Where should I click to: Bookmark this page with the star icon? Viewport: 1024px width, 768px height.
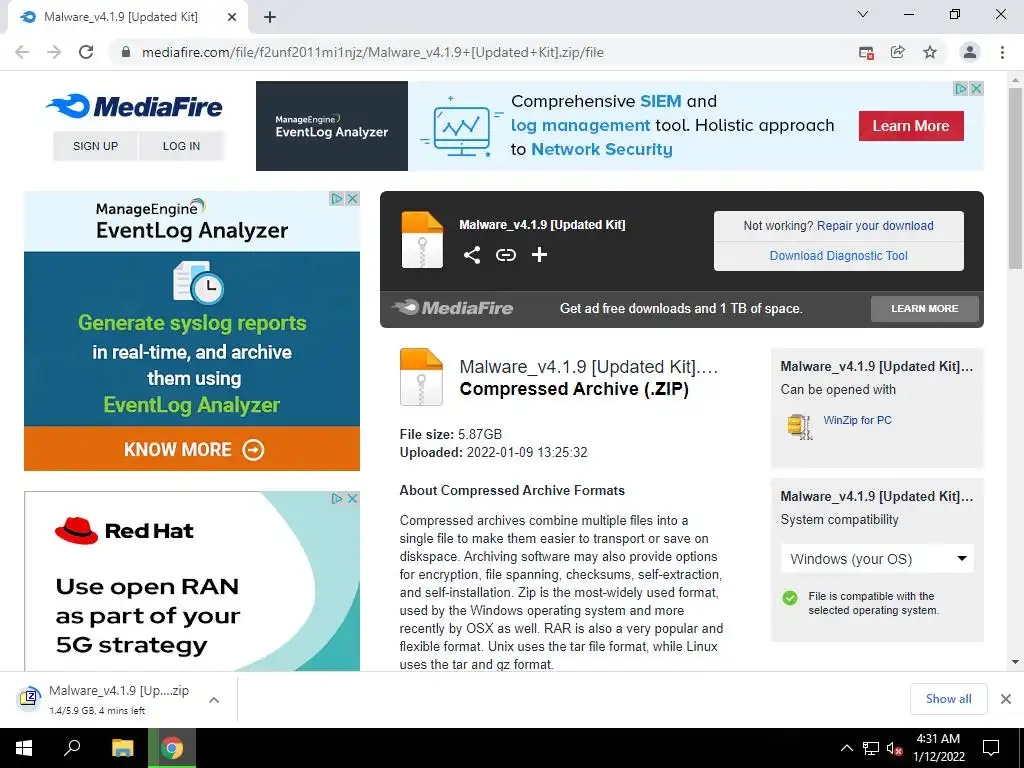coord(930,52)
